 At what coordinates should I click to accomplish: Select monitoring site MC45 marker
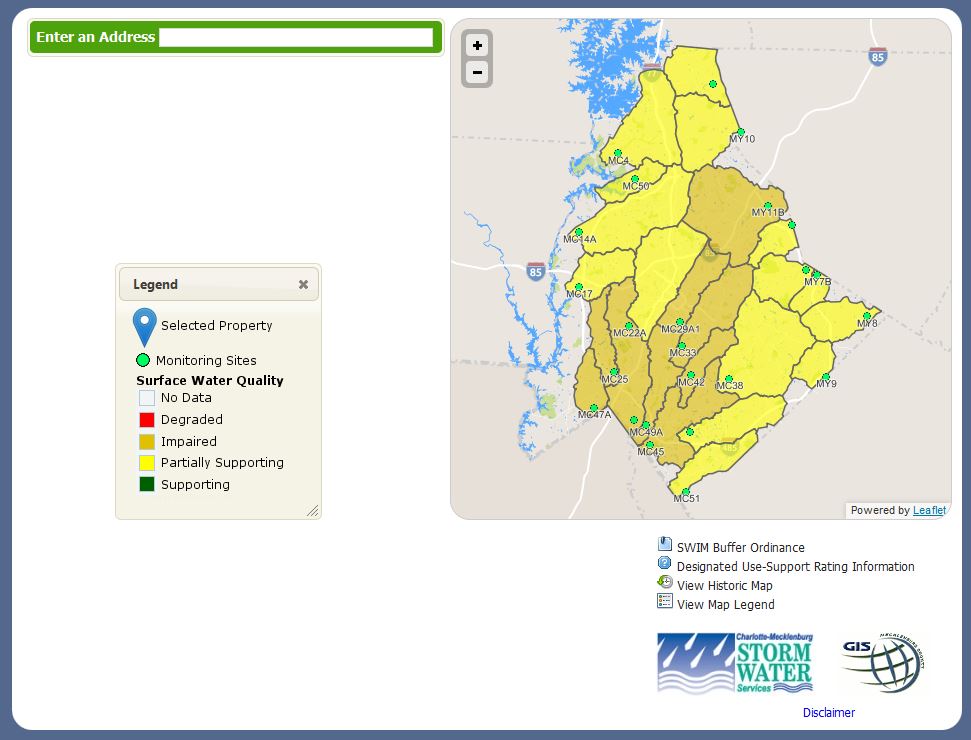tap(650, 445)
